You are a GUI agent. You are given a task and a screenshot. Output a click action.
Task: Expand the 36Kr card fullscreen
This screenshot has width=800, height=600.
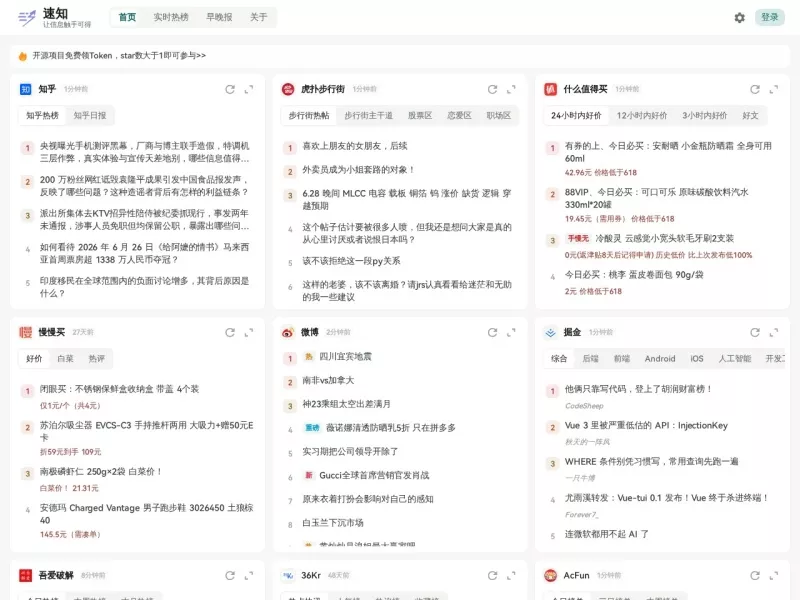[x=511, y=576]
